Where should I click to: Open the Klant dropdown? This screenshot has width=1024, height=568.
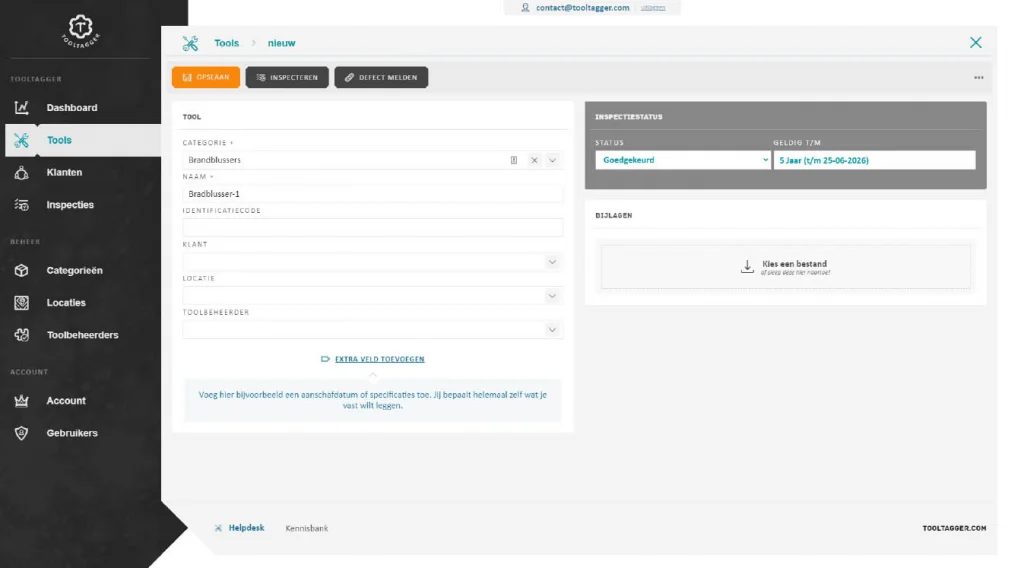pos(552,262)
